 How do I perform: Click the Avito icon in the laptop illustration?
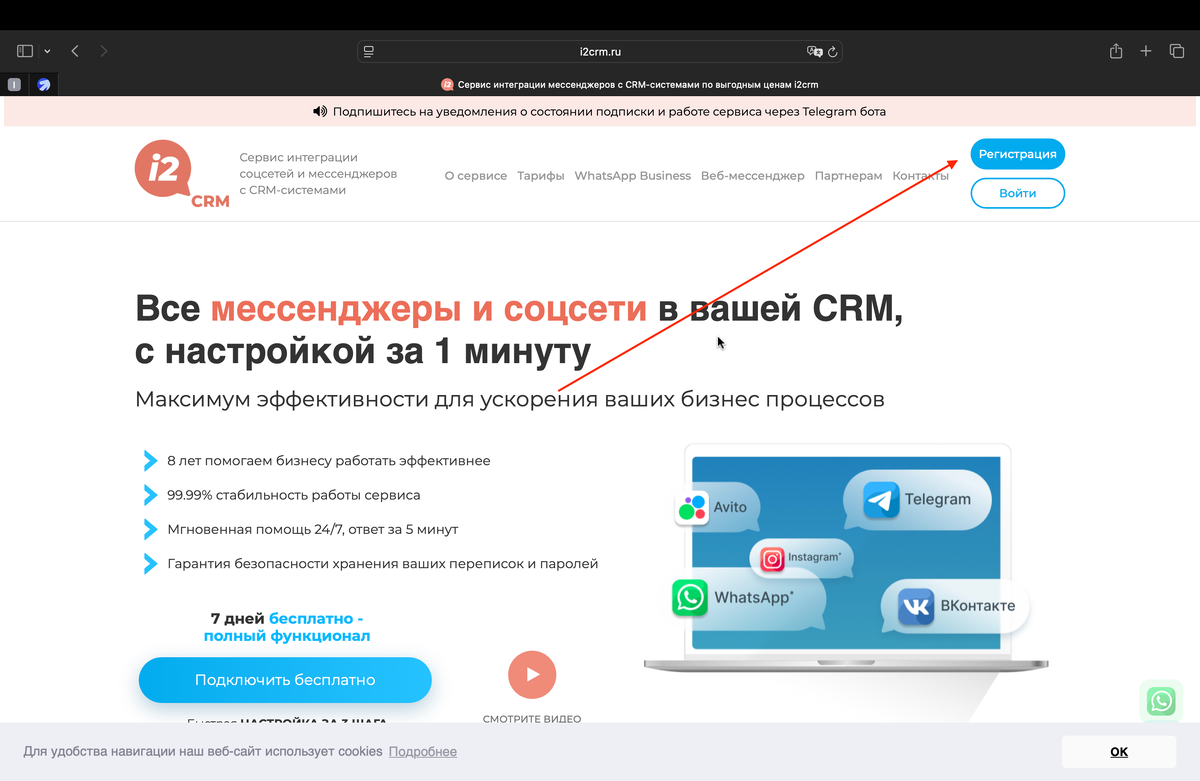[690, 507]
